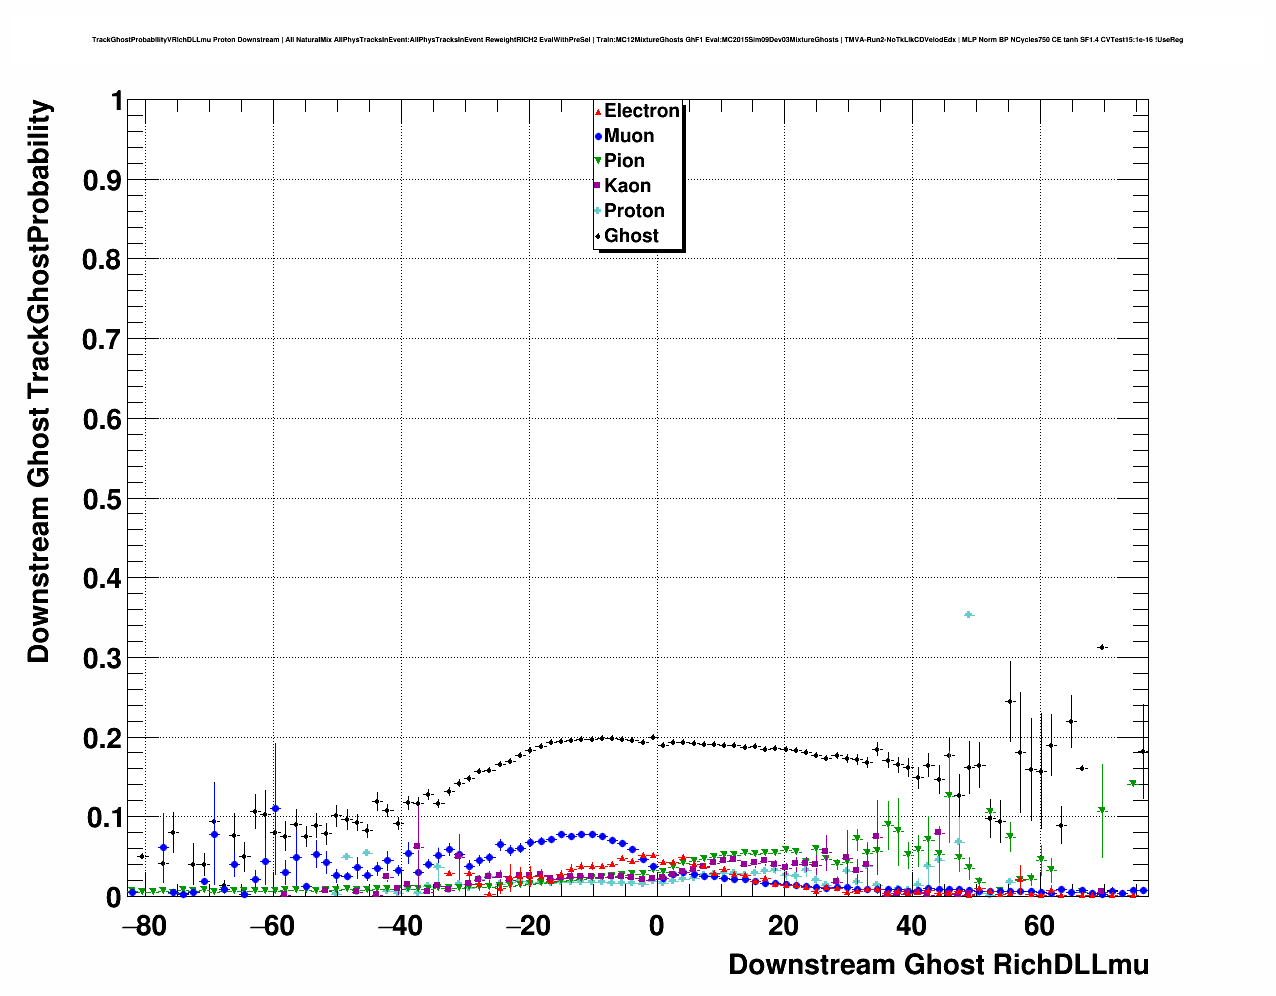Click the y-axis tick label "0.9"
Image resolution: width=1276 pixels, height=996 pixels.
click(x=103, y=181)
